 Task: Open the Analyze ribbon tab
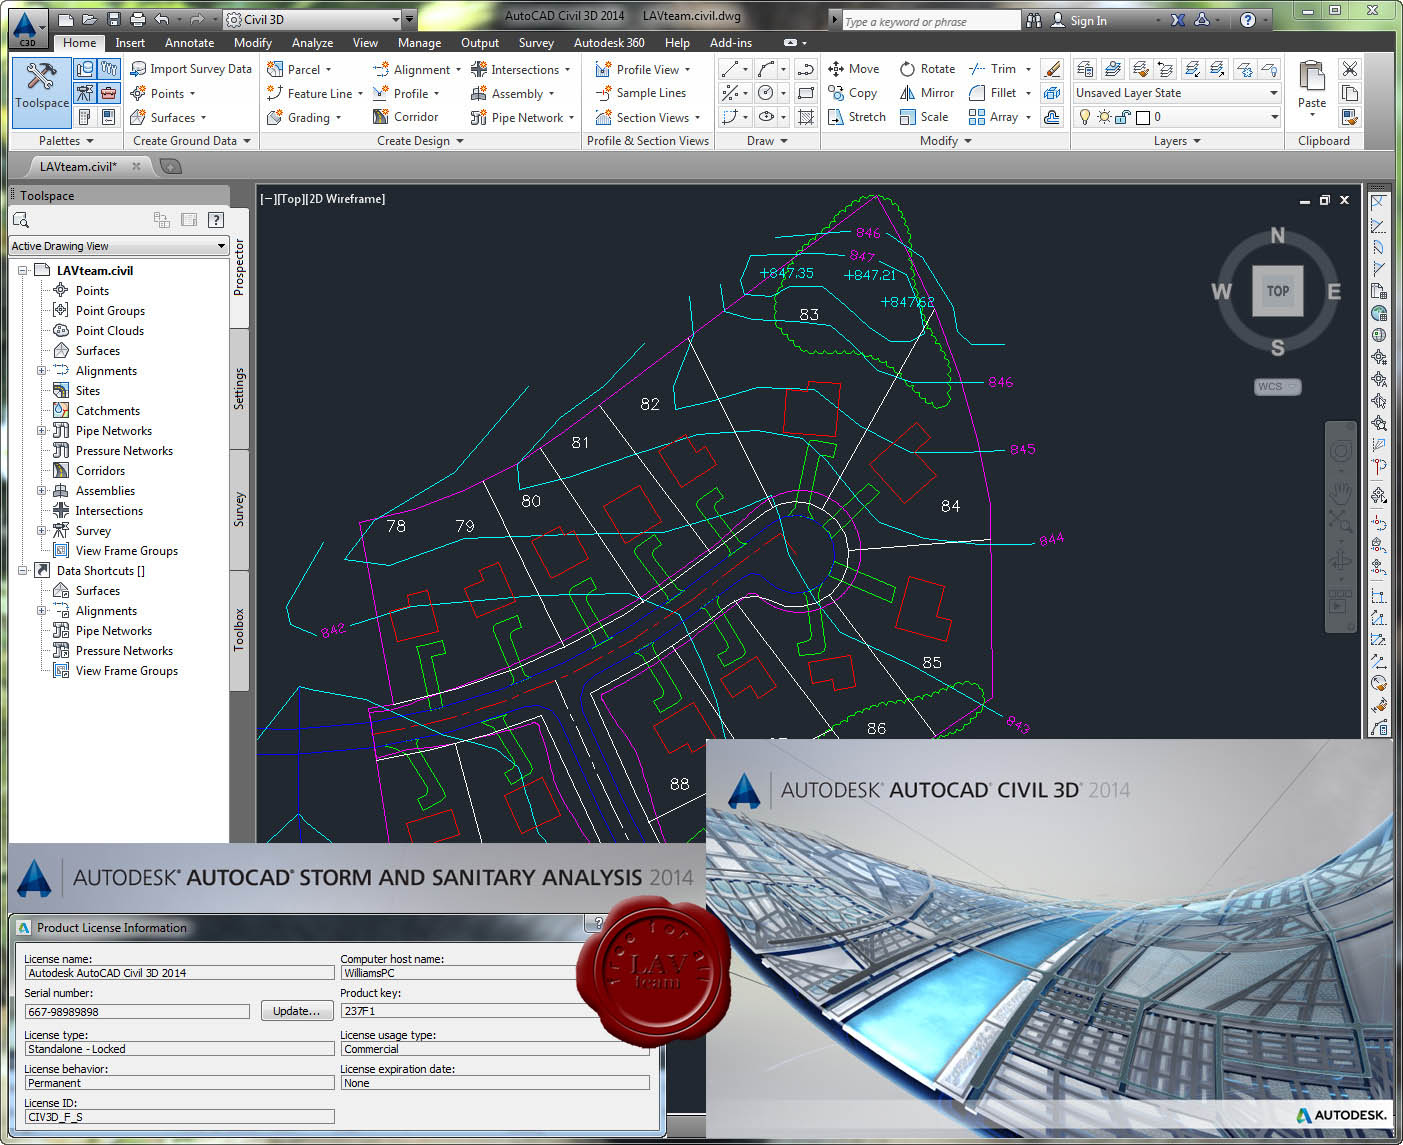click(x=312, y=43)
